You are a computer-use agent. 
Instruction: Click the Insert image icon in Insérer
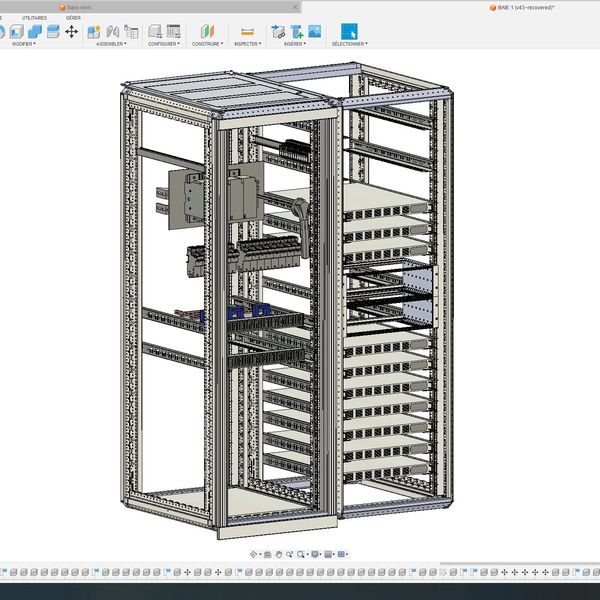pos(314,31)
